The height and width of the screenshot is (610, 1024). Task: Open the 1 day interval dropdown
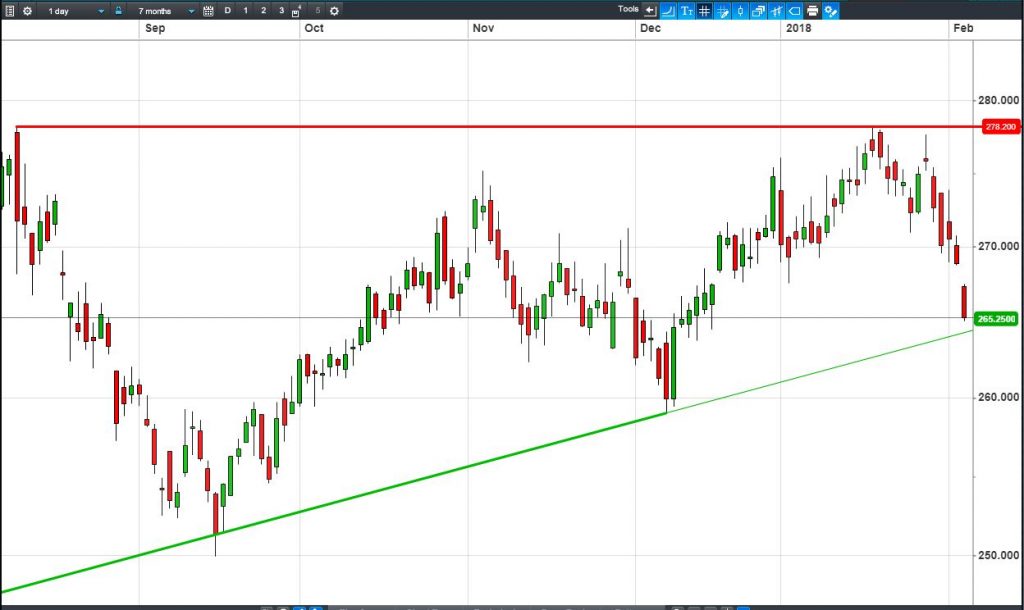(74, 11)
